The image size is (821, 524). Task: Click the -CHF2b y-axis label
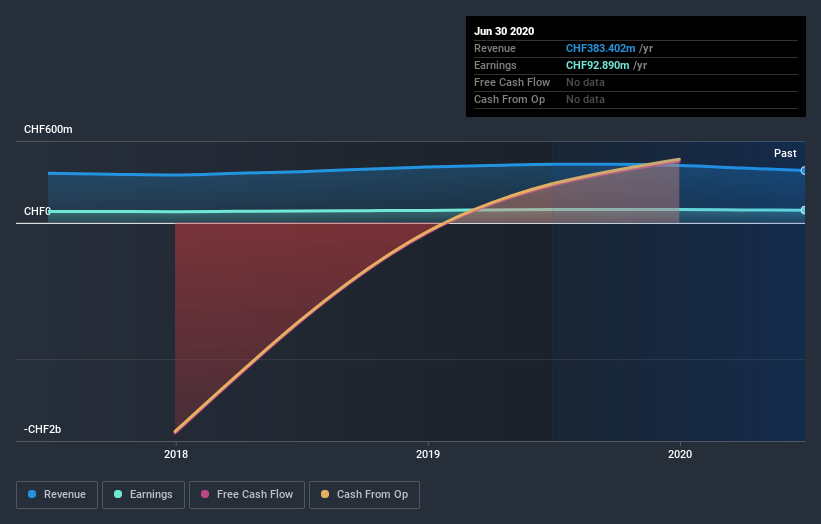pyautogui.click(x=42, y=429)
